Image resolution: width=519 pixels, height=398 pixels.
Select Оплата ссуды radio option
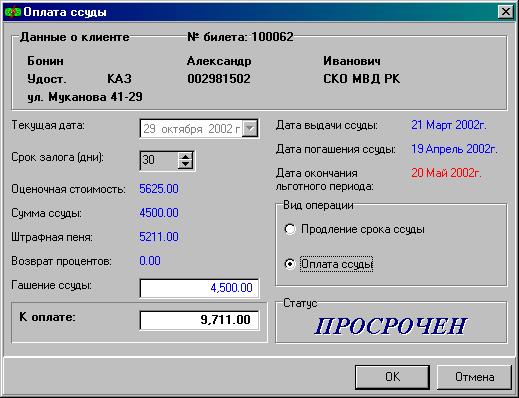290,264
